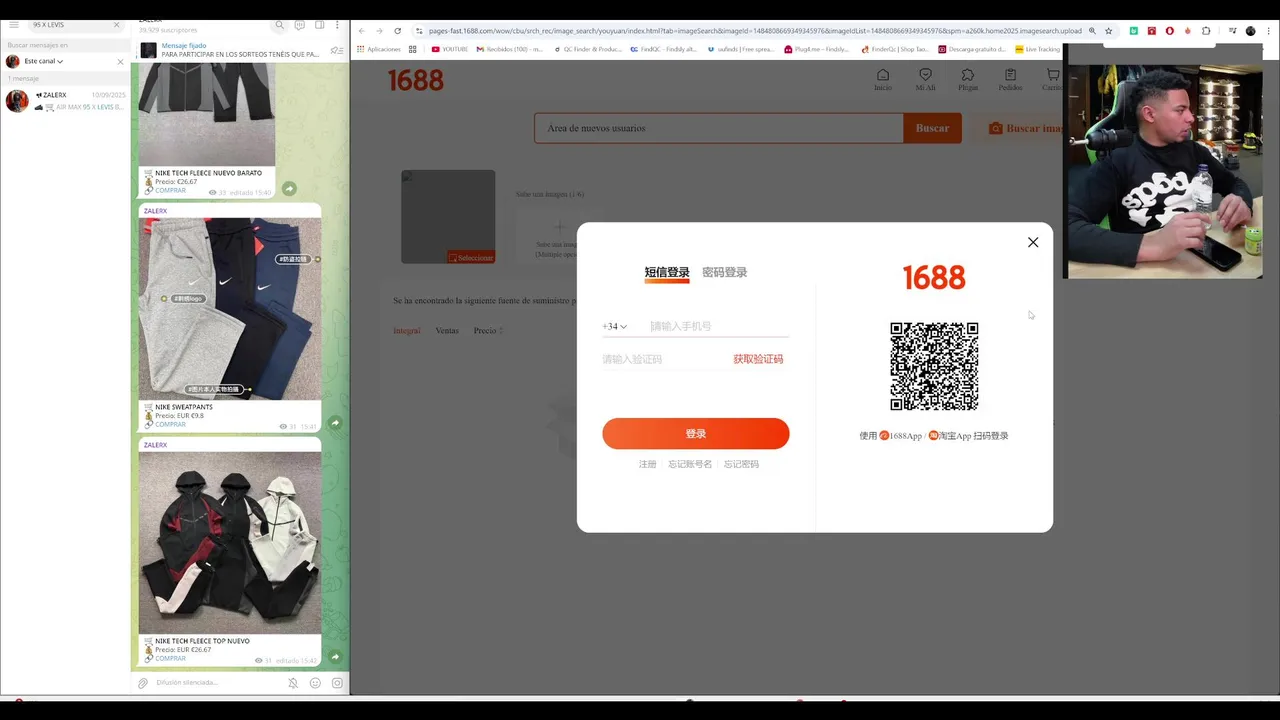Clear the '95 X LEVIS' search text
This screenshot has height=720, width=1280.
(x=116, y=24)
